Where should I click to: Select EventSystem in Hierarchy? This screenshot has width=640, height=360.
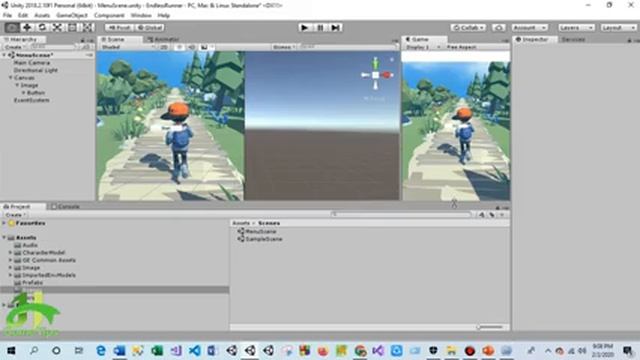tap(31, 100)
